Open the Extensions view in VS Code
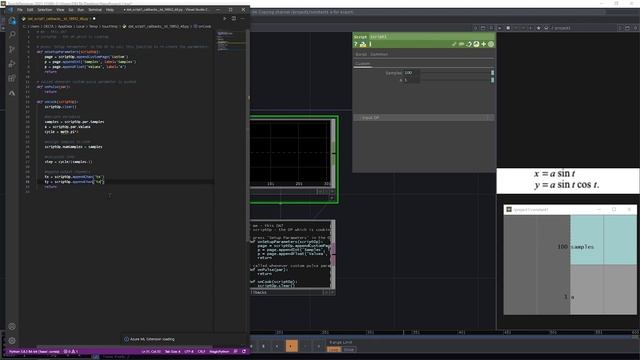 (x=12, y=78)
